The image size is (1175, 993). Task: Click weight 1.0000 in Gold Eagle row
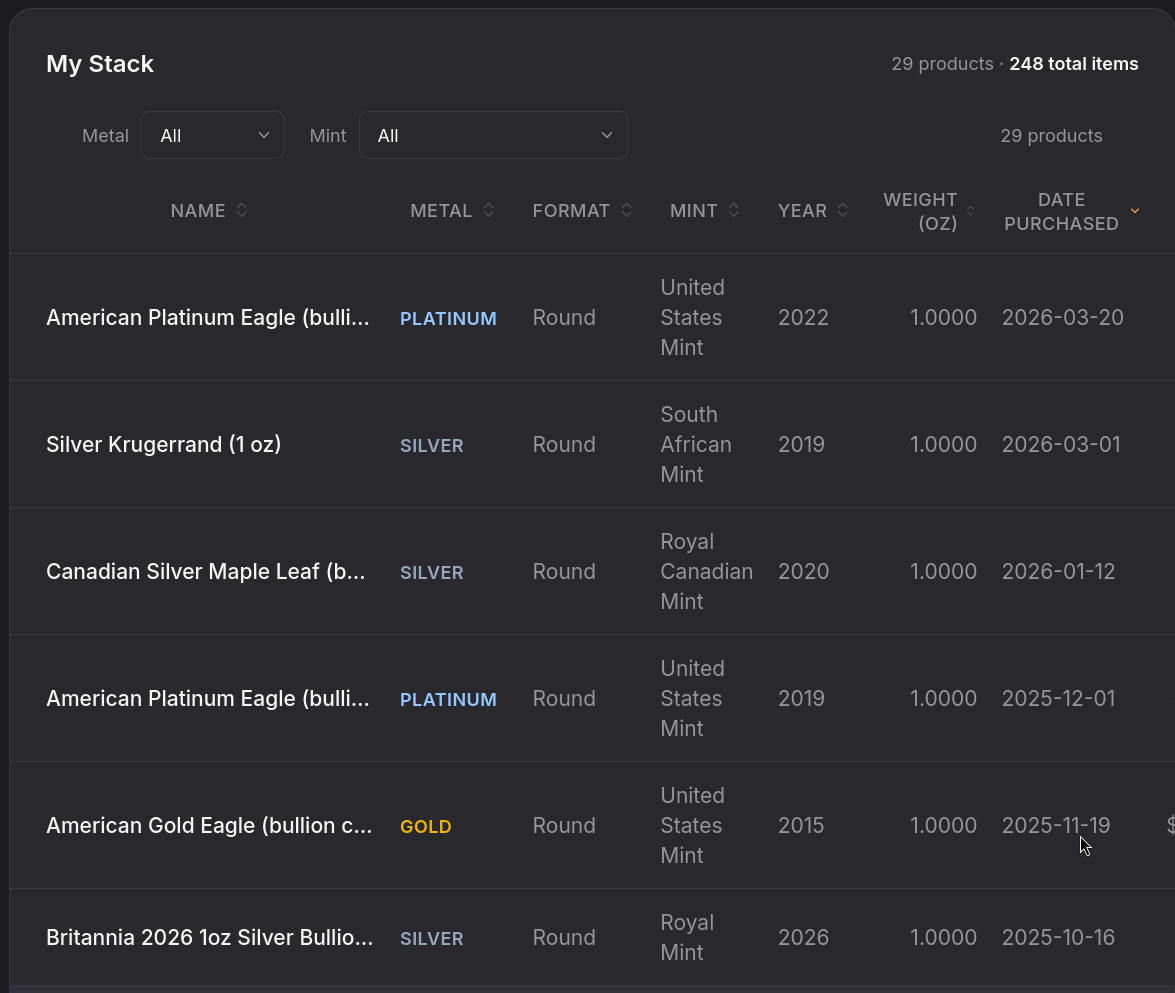coord(943,825)
